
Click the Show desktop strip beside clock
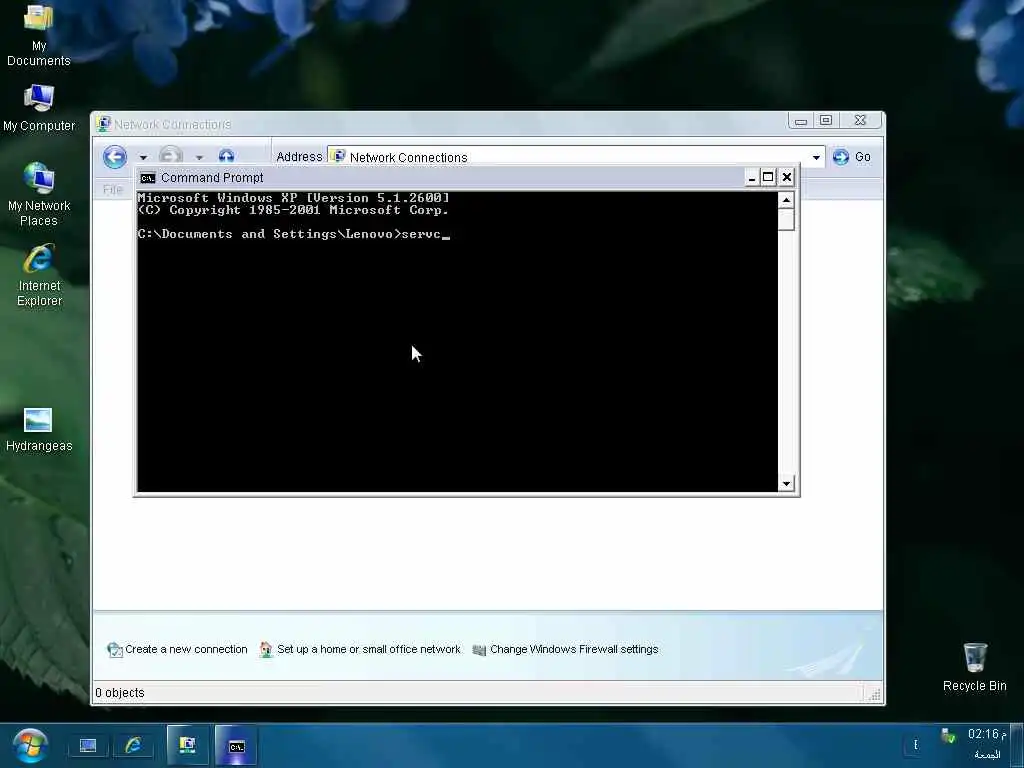coord(1017,745)
